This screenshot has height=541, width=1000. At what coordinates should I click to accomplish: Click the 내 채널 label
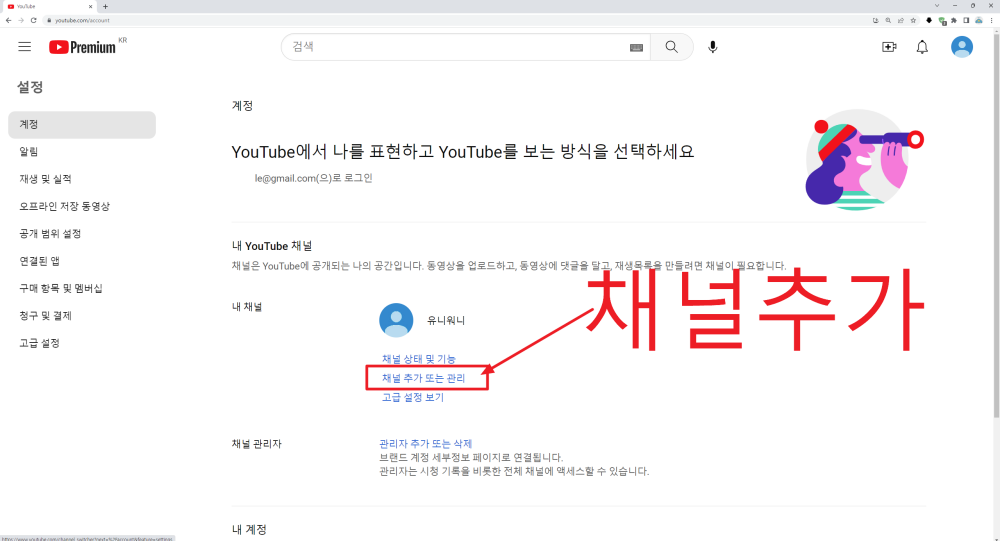247,307
